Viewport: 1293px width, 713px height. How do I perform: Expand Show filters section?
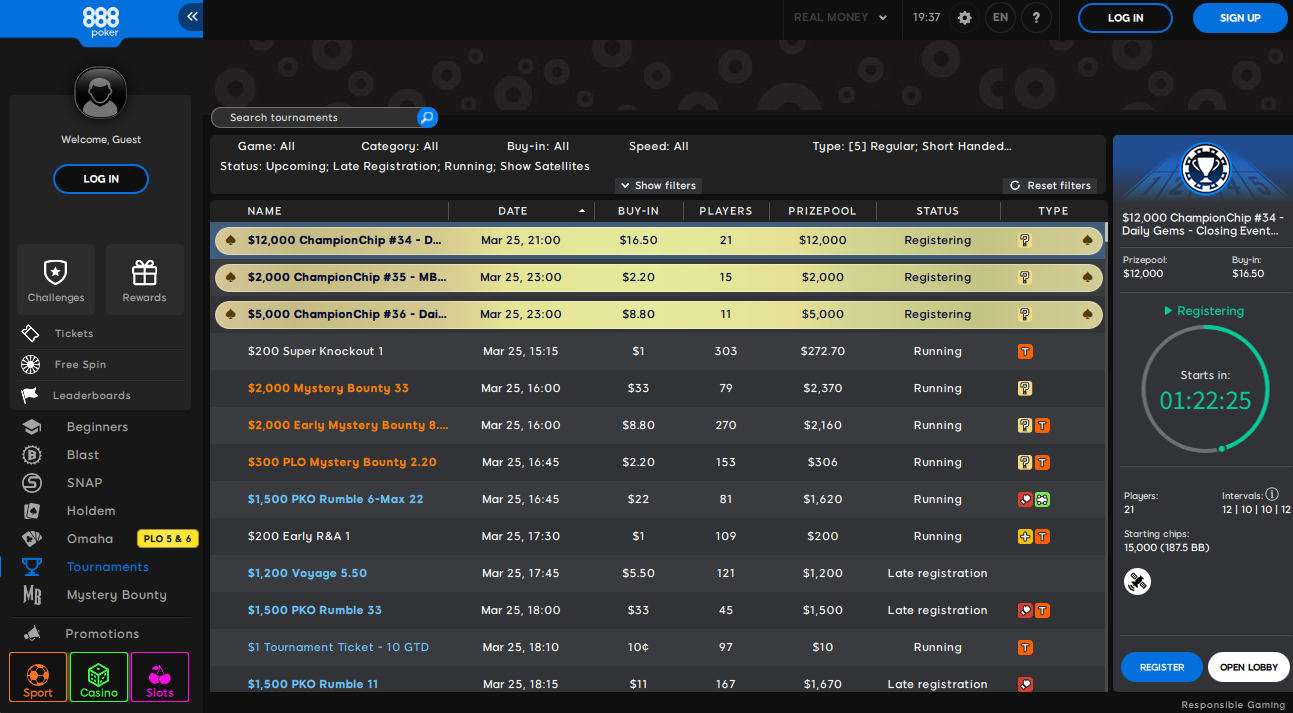658,186
